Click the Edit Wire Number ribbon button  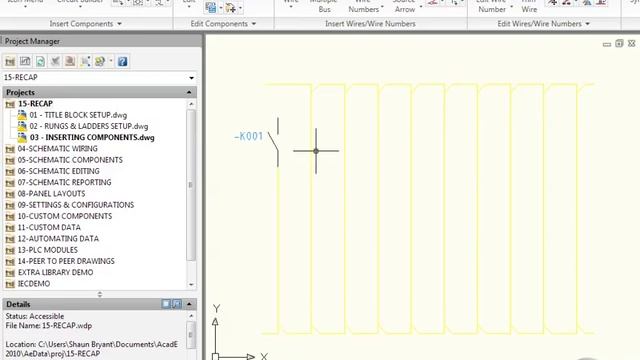pyautogui.click(x=492, y=7)
